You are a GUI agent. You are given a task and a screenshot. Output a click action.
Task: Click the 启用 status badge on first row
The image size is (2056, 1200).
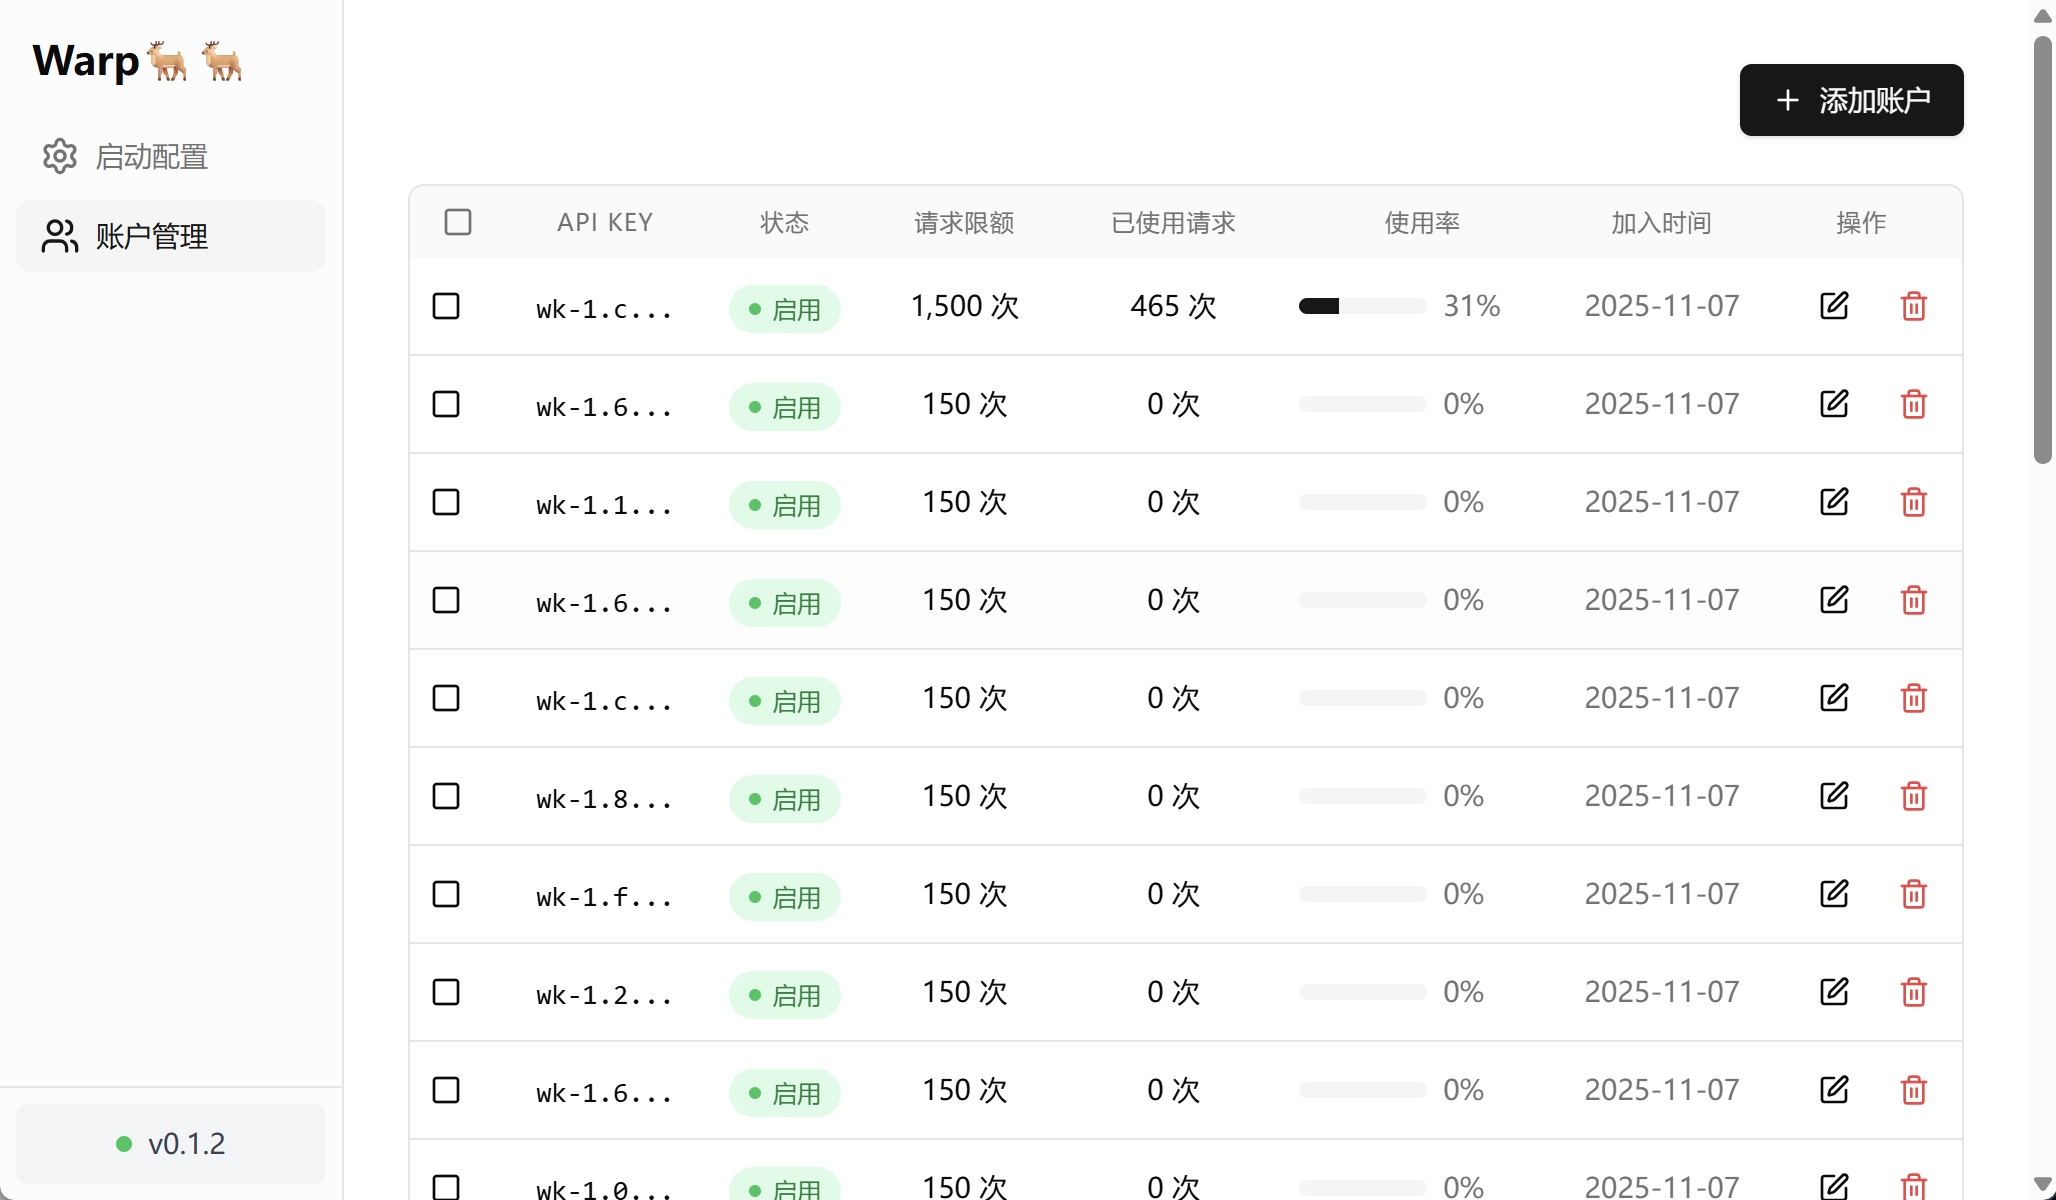click(x=785, y=309)
